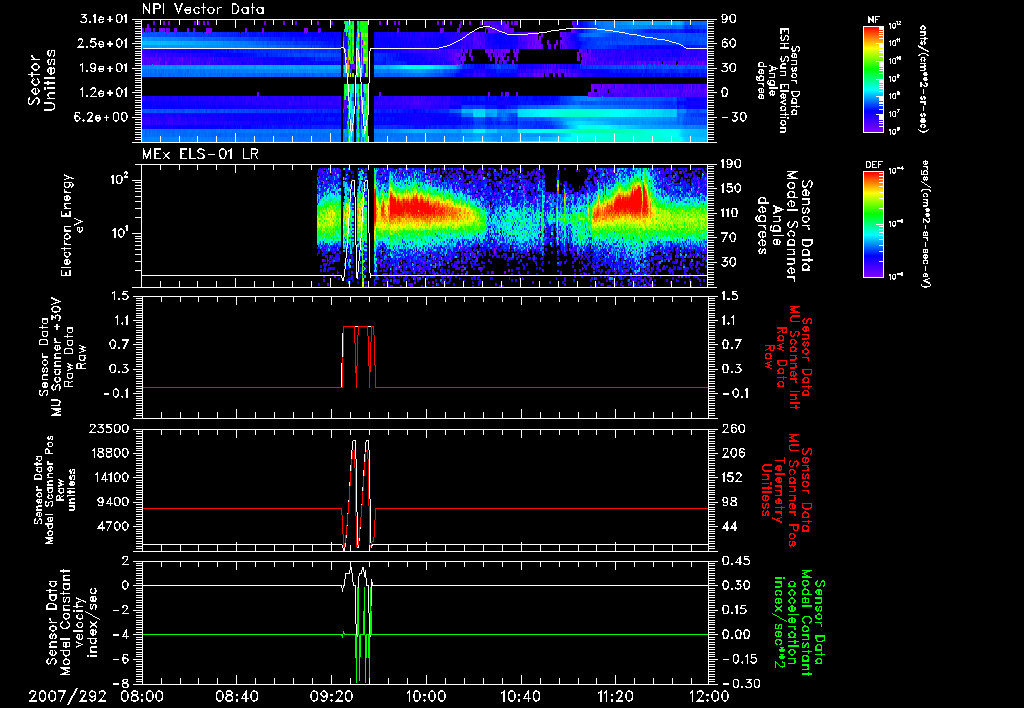Click the "150" scanner angle tick label
The width and height of the screenshot is (1024, 708).
pyautogui.click(x=731, y=188)
